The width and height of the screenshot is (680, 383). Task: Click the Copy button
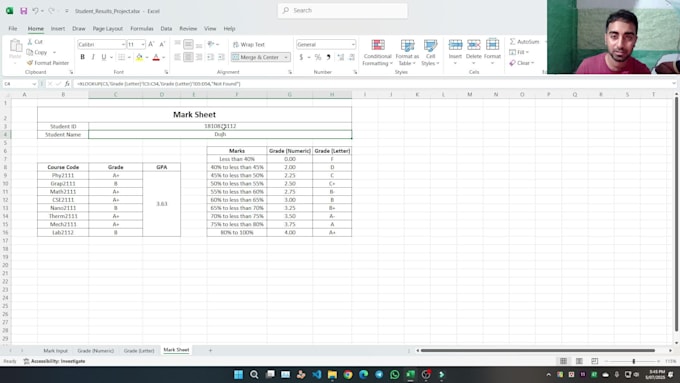click(37, 52)
